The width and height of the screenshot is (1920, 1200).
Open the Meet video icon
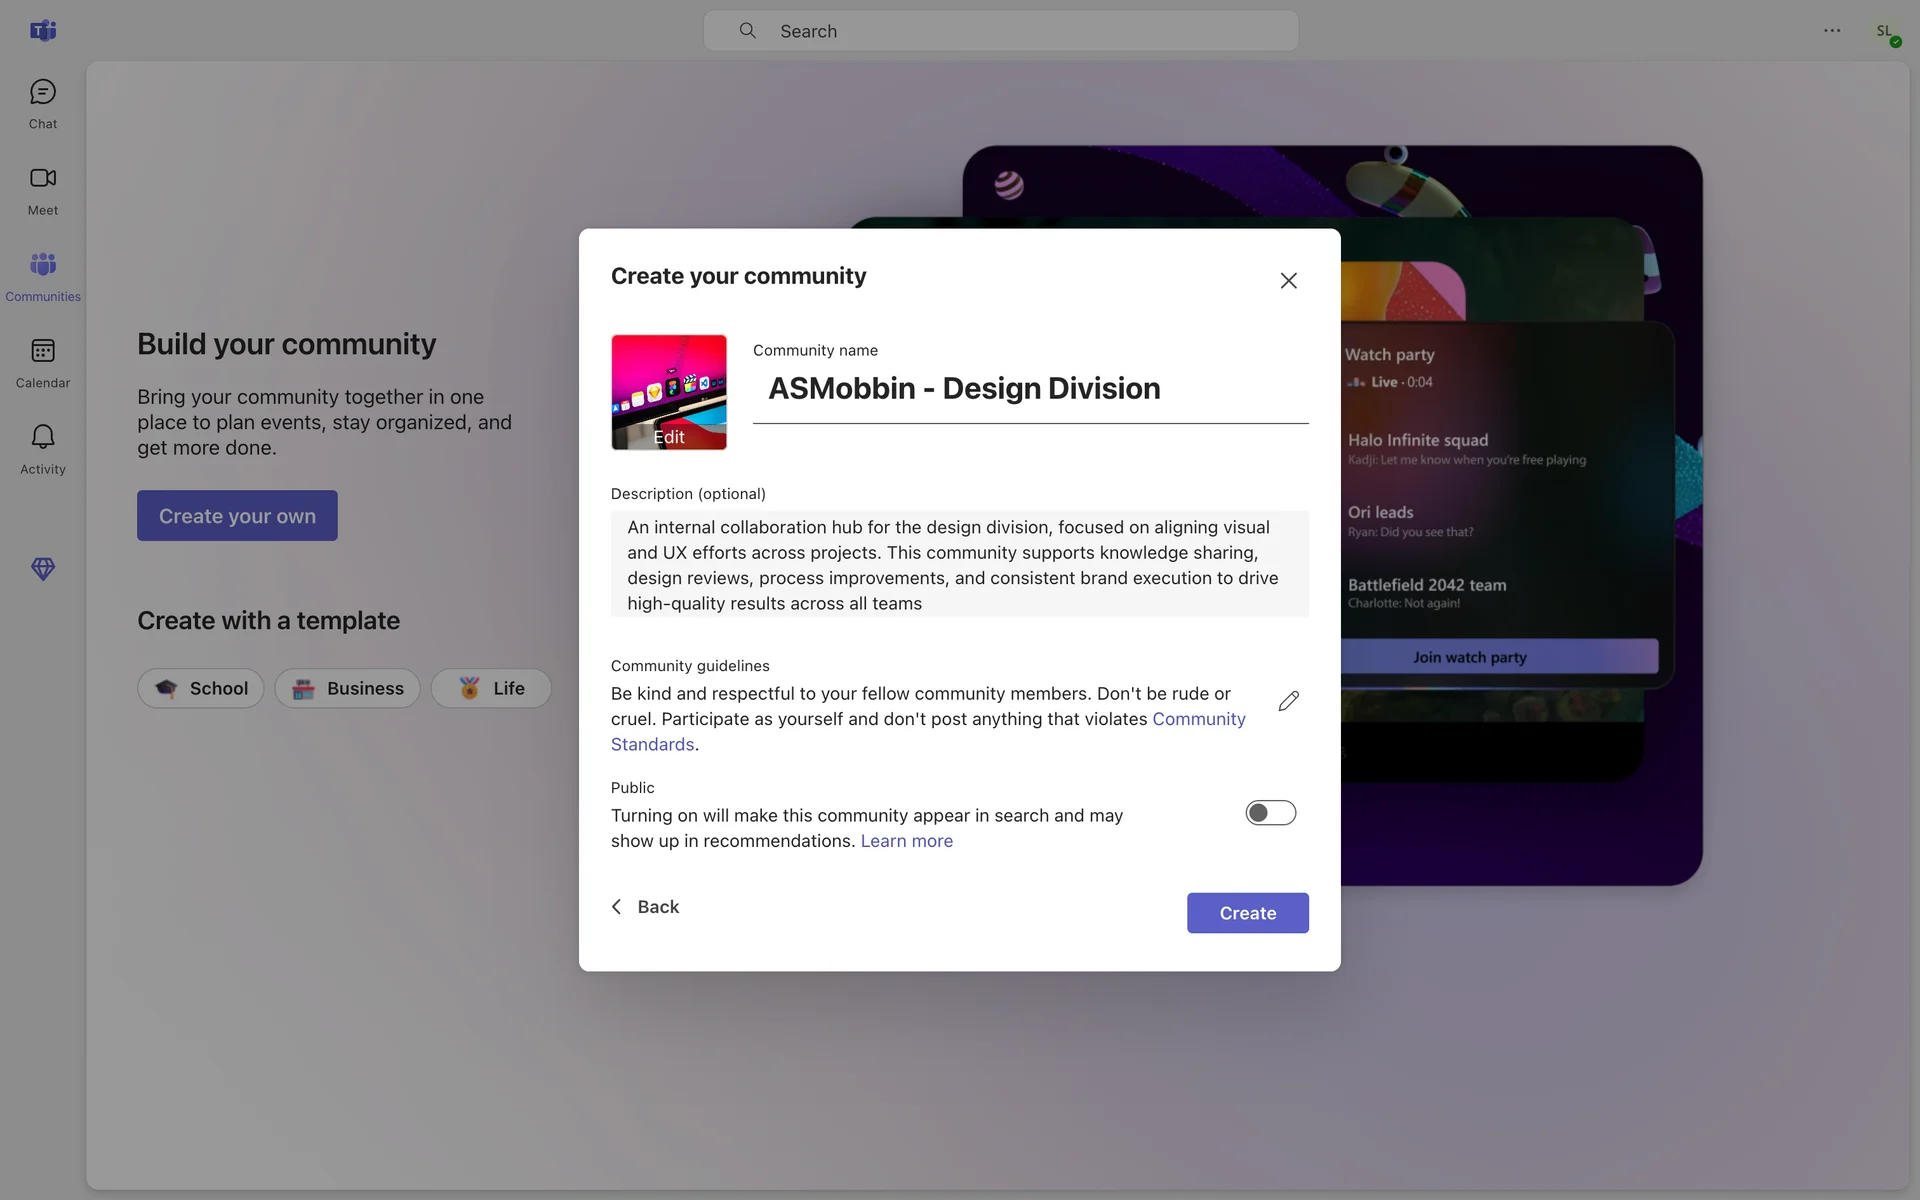click(x=42, y=179)
